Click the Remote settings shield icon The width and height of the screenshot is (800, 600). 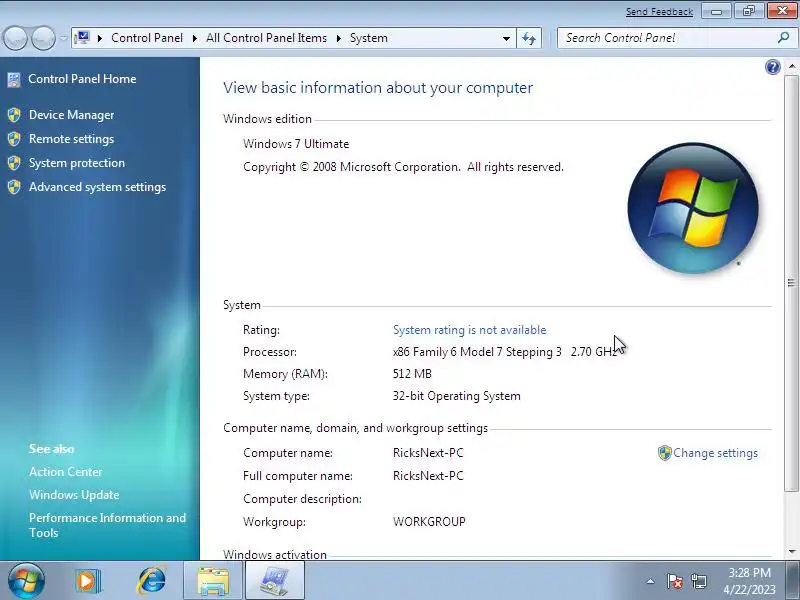point(14,139)
